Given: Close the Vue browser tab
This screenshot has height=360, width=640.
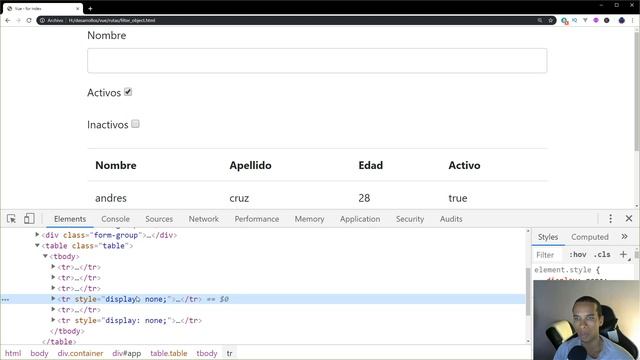Looking at the screenshot, I should tap(78, 8).
